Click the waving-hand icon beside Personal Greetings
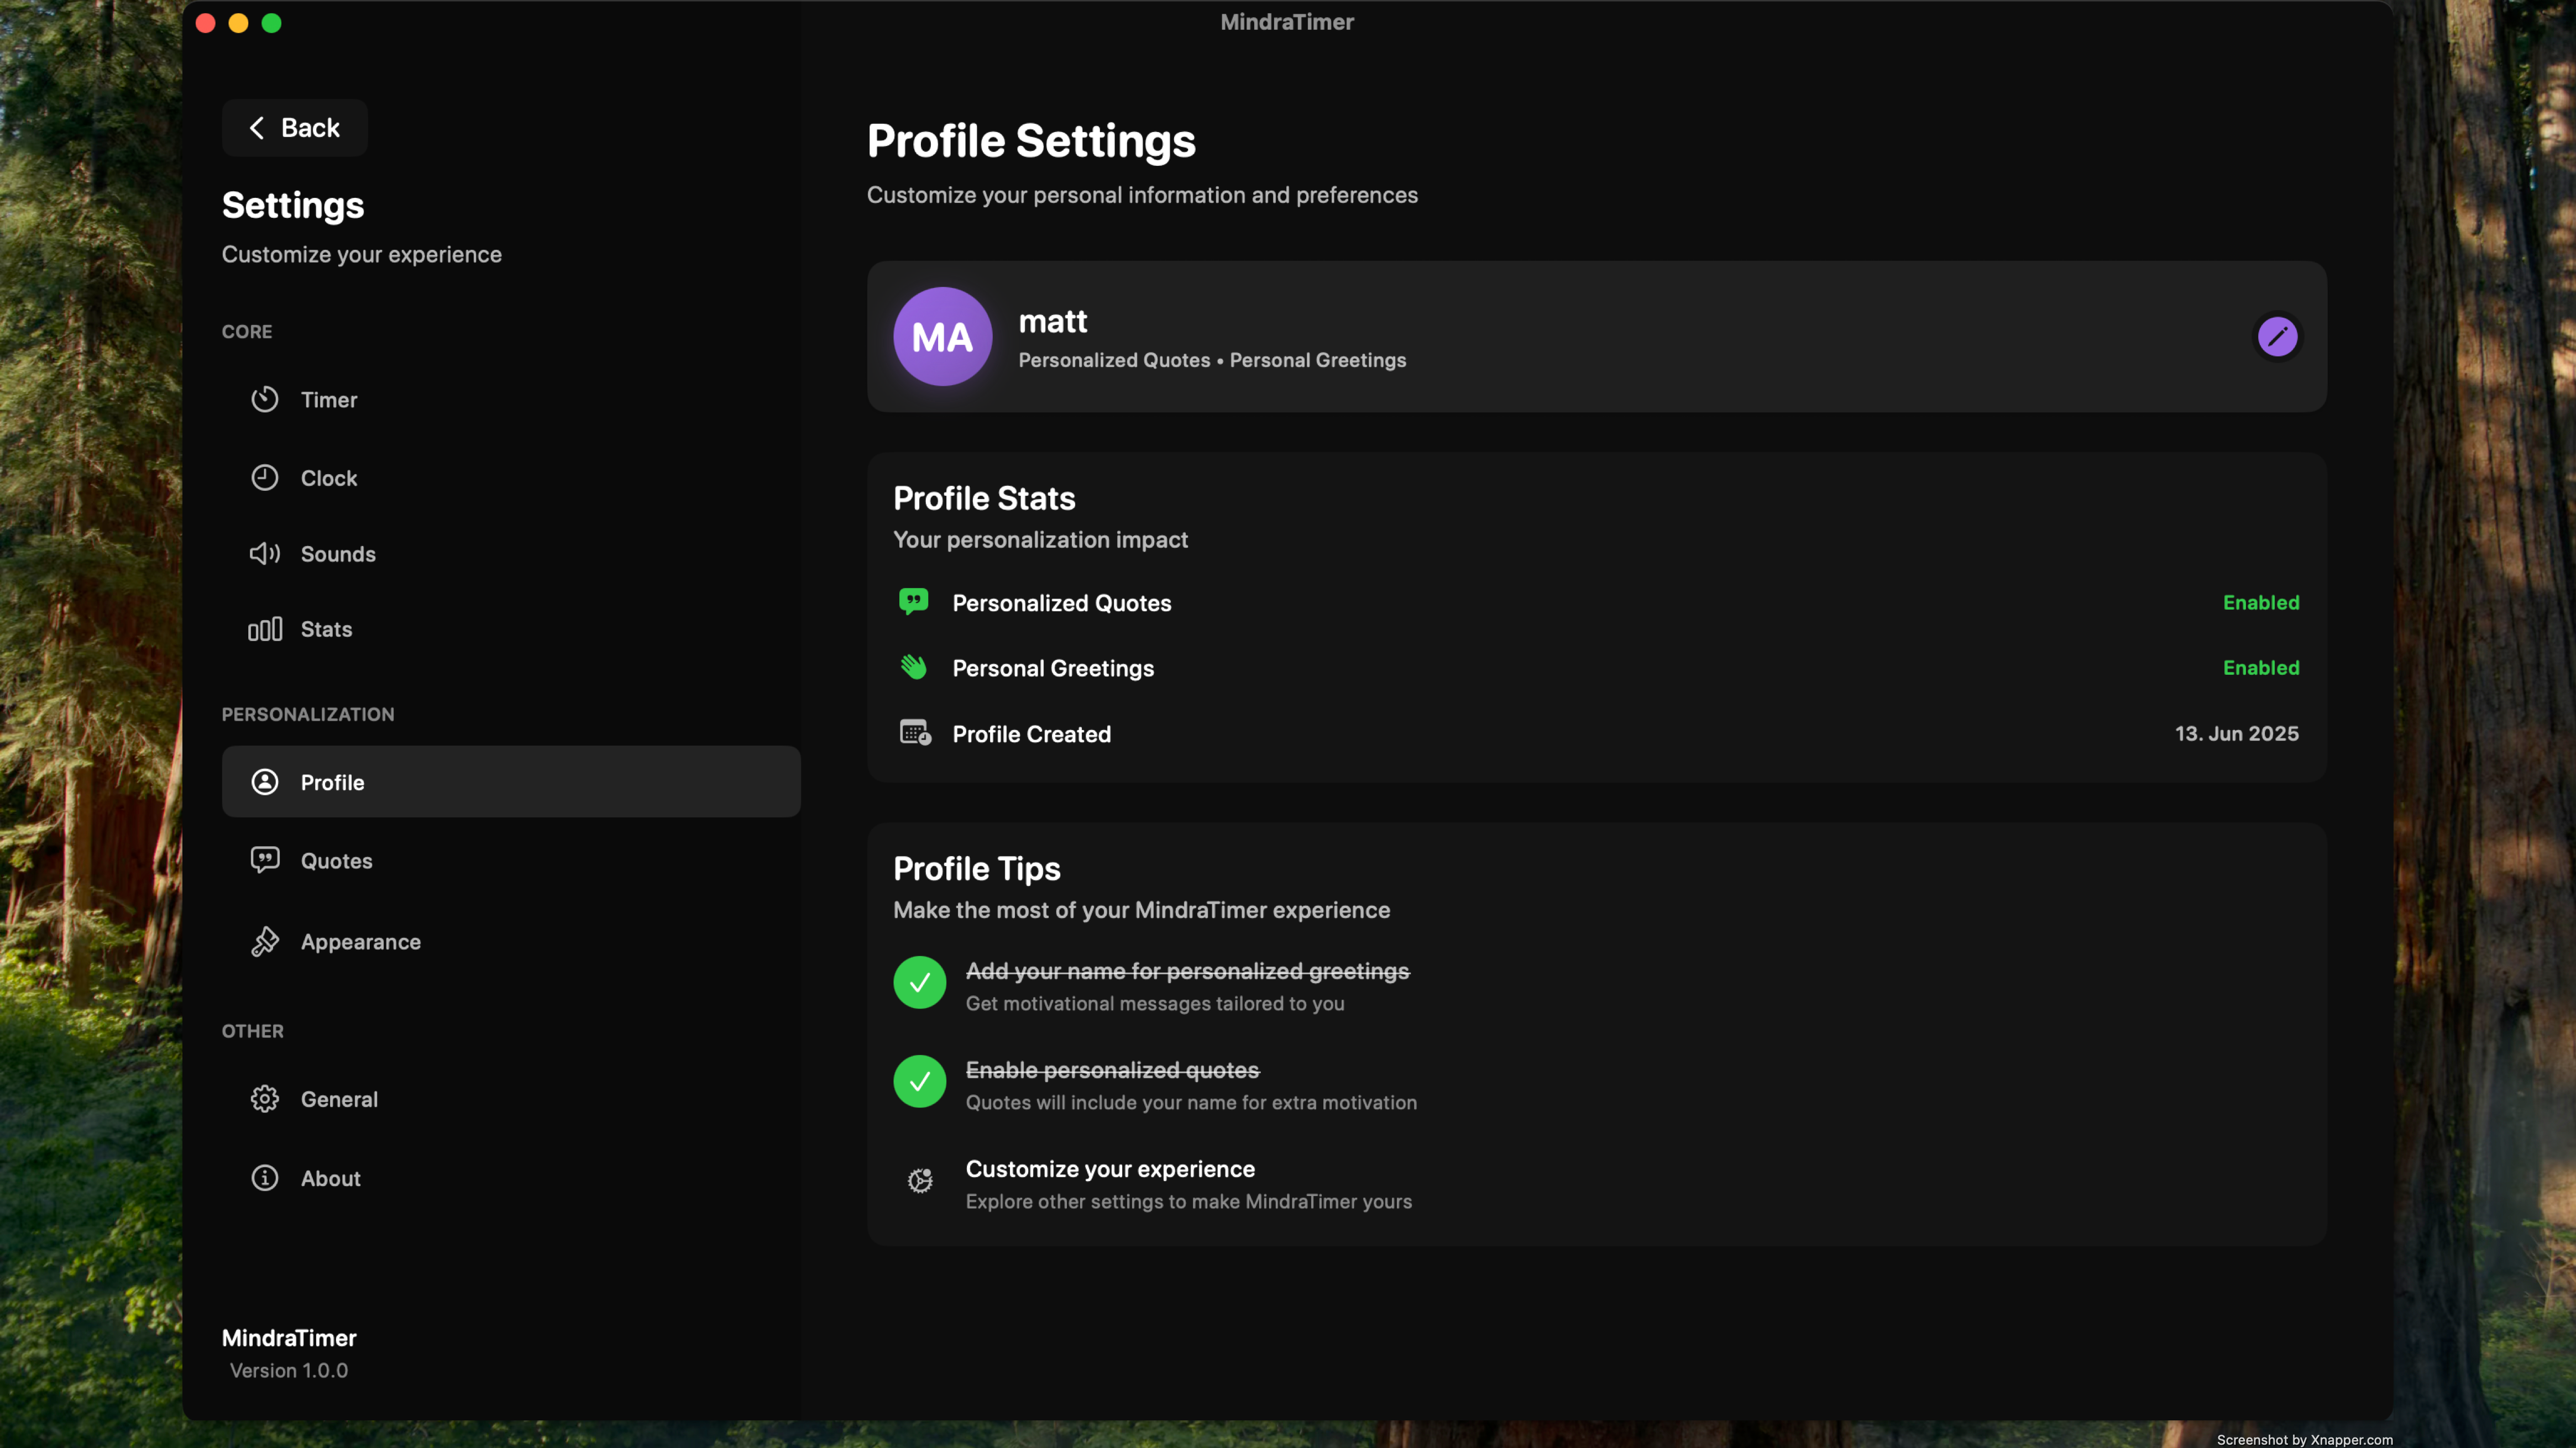The image size is (2576, 1448). (x=914, y=667)
